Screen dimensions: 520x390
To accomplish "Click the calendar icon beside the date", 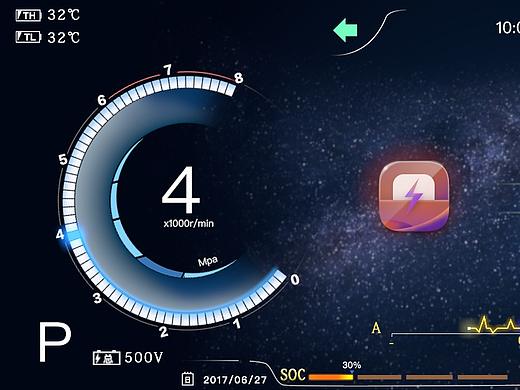I will coord(187,379).
